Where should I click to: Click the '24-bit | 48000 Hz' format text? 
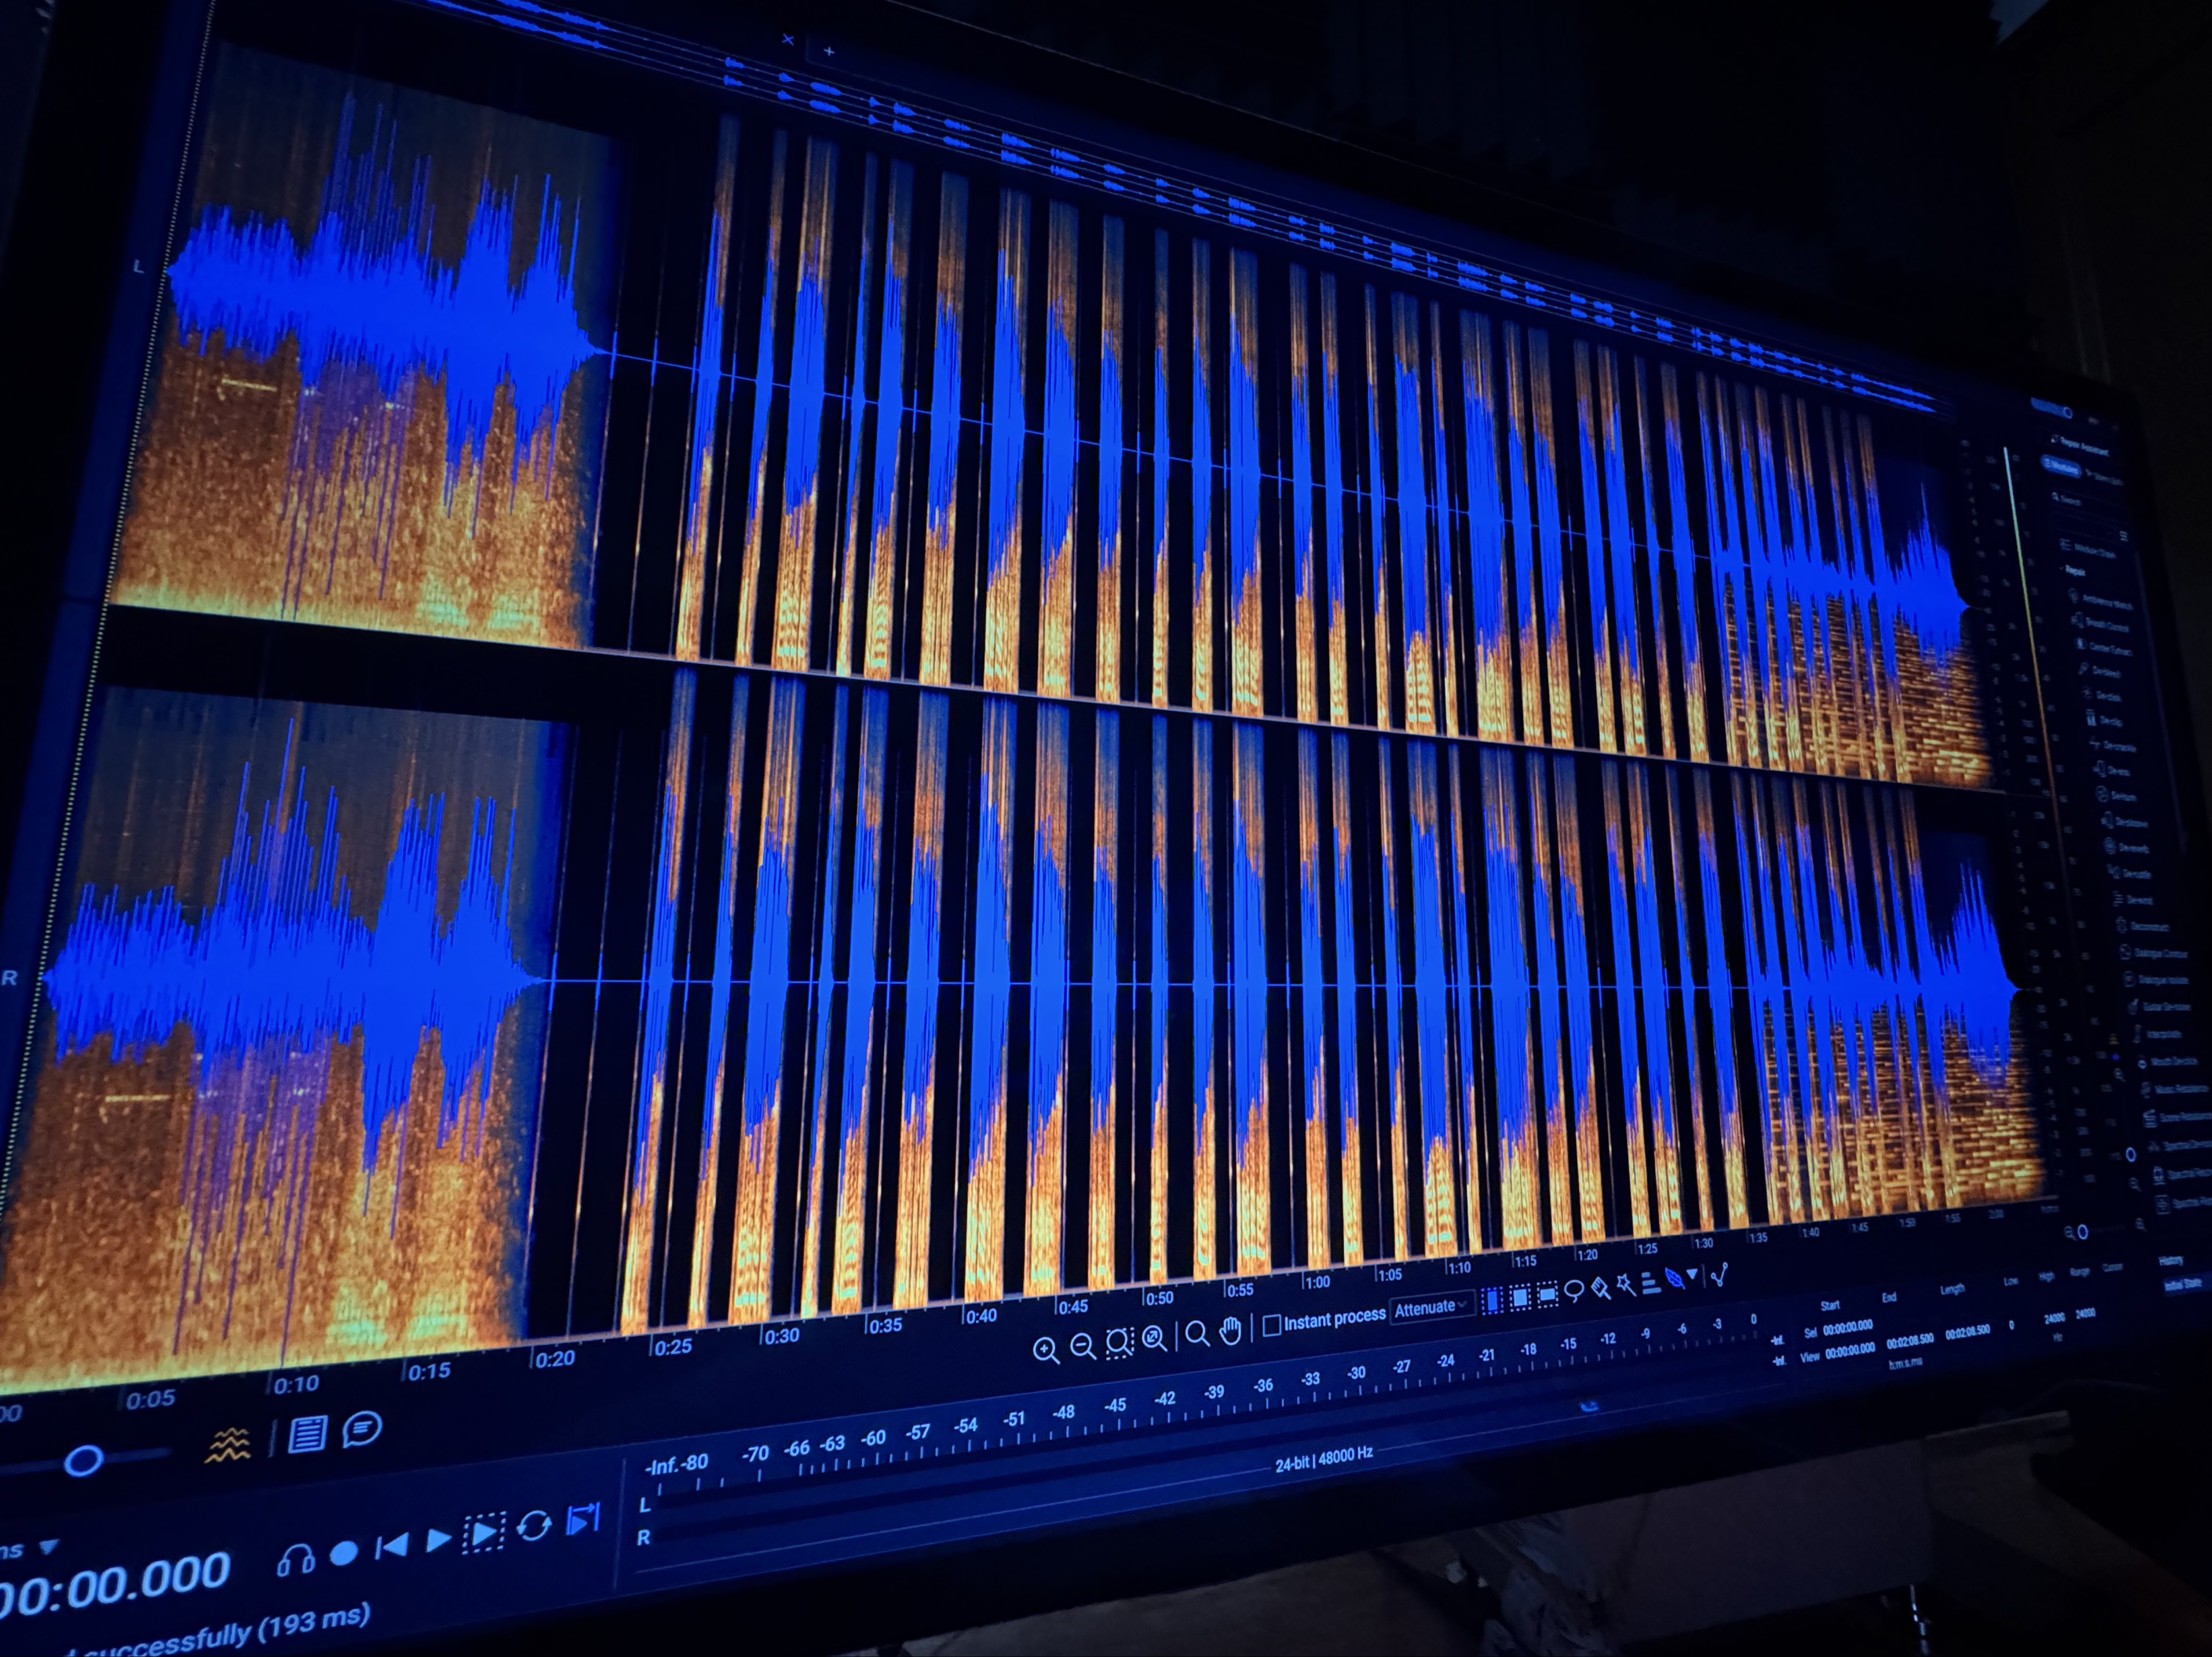(1323, 1461)
